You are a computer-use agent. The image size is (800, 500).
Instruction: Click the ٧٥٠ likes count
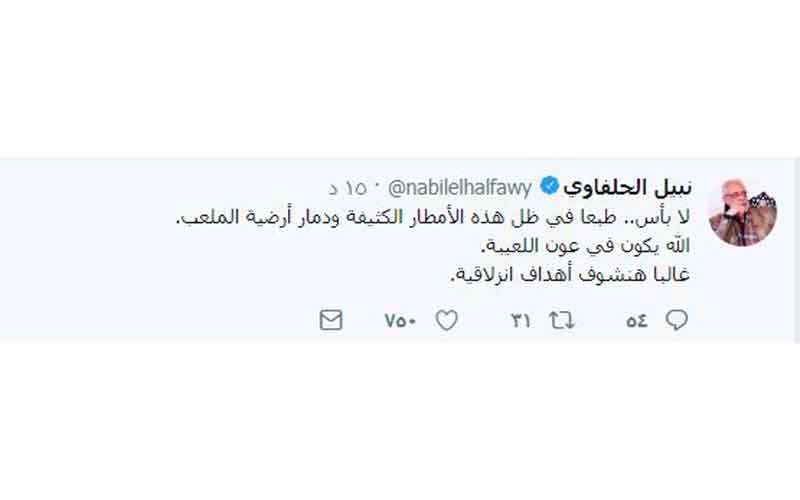(401, 321)
